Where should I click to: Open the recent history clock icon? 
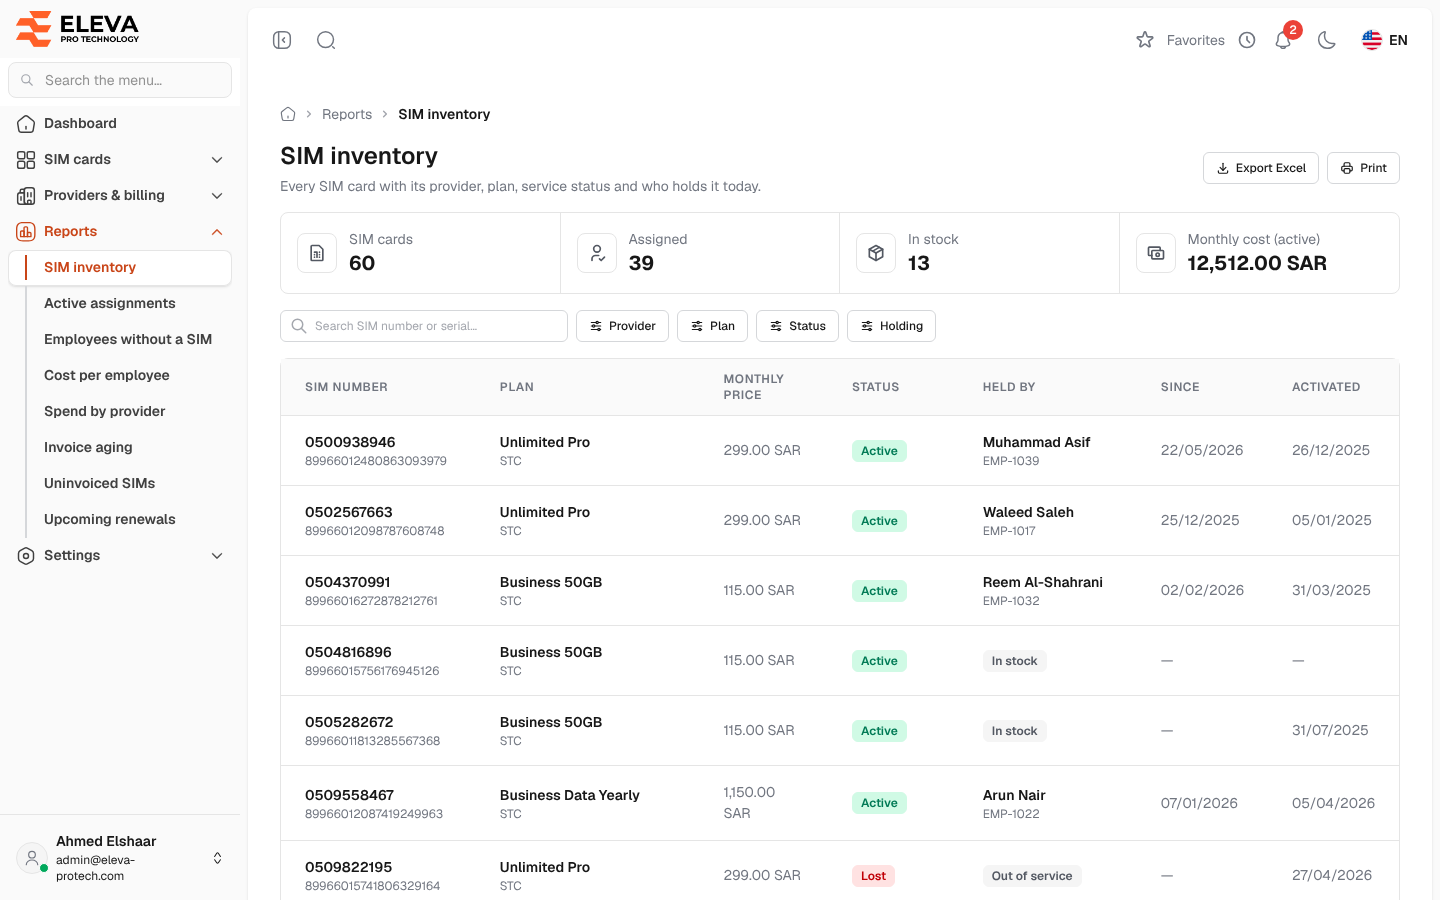pyautogui.click(x=1247, y=40)
